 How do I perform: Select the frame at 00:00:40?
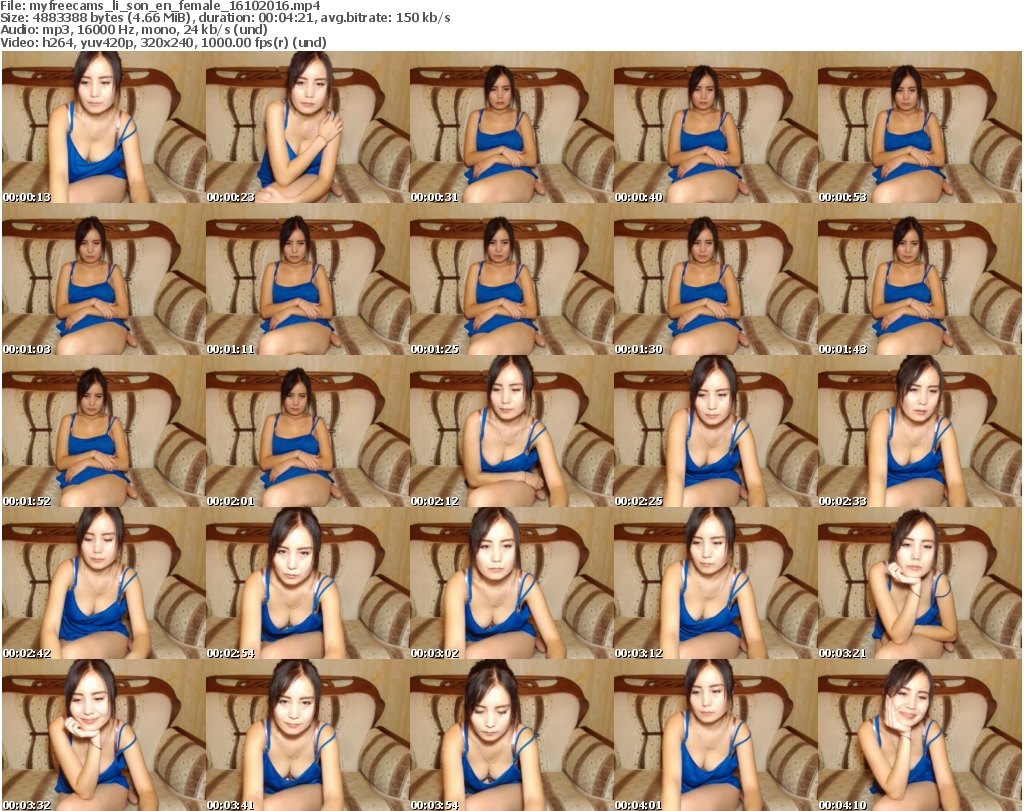(x=715, y=127)
